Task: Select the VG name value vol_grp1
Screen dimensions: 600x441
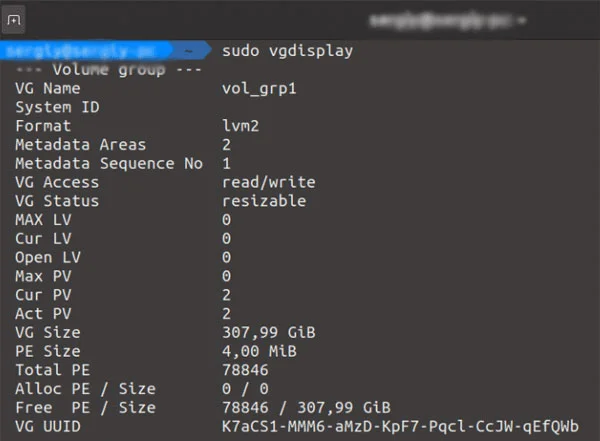Action: pos(260,88)
